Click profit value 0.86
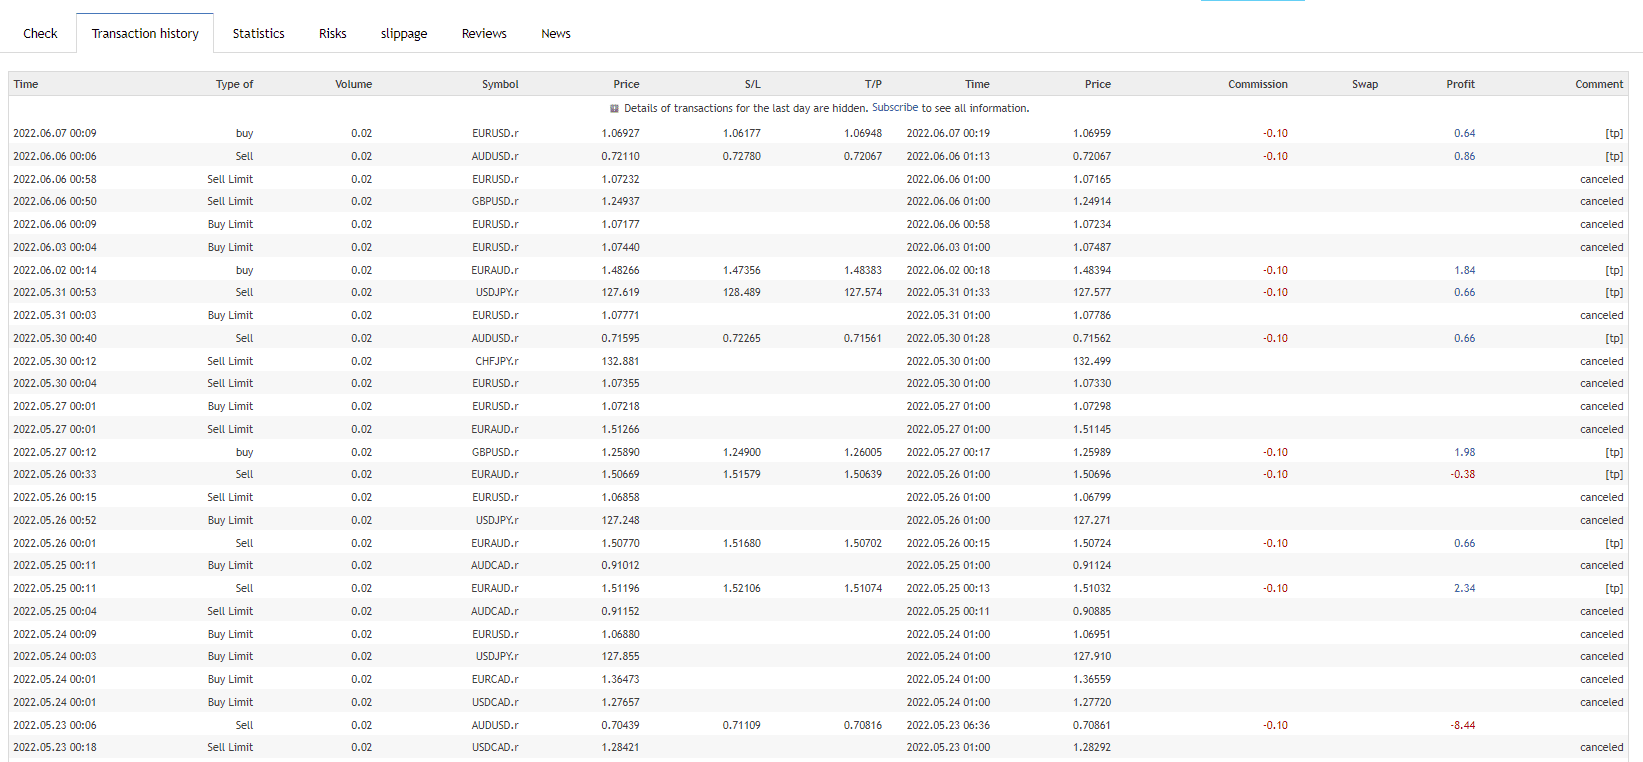 [x=1464, y=156]
